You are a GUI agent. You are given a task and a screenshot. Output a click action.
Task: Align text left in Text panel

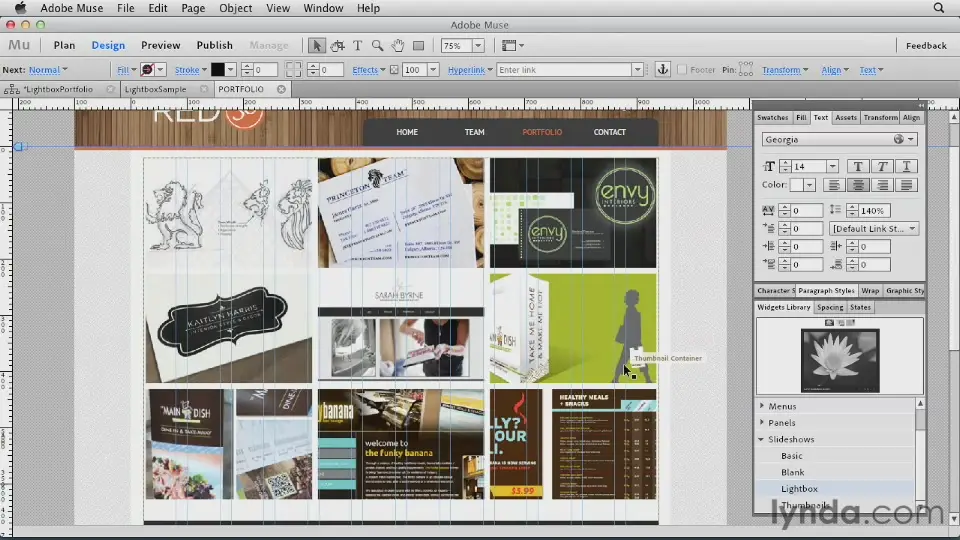point(833,184)
